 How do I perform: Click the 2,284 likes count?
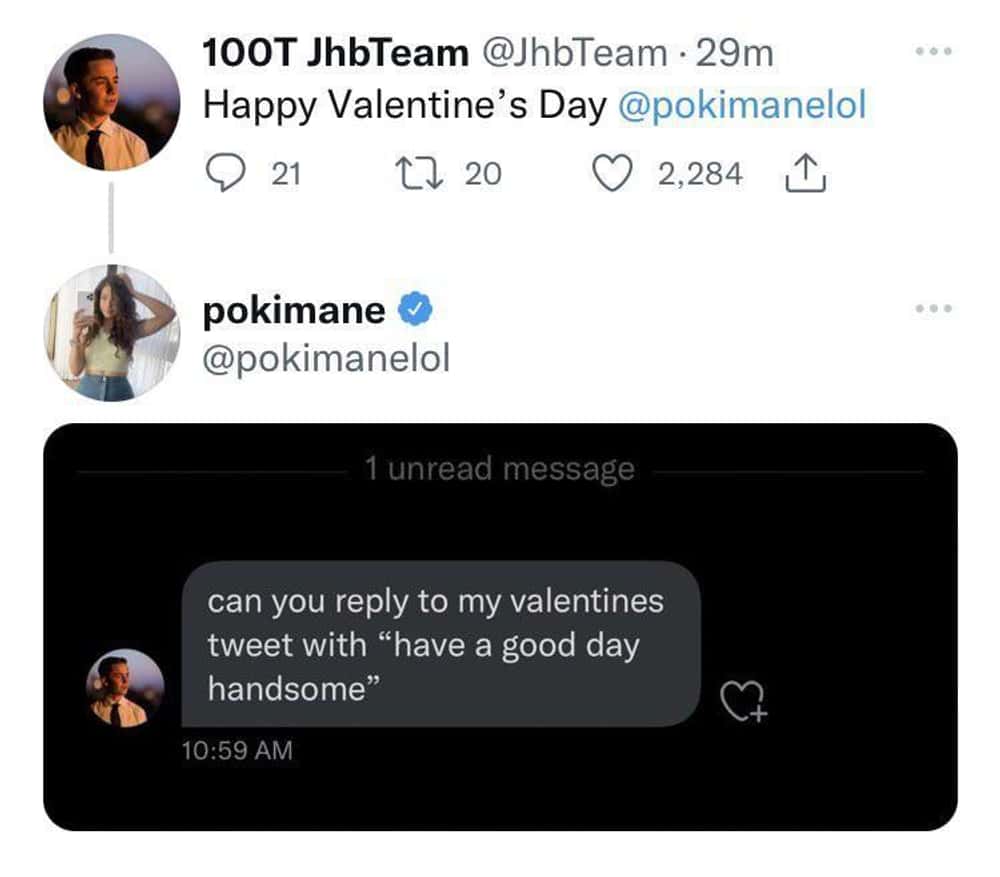point(700,175)
